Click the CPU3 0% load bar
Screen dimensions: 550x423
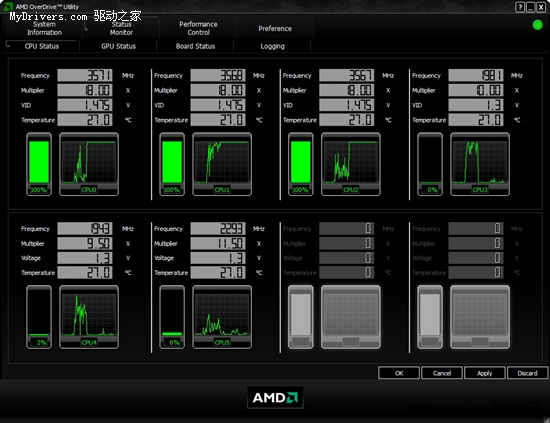coord(430,164)
